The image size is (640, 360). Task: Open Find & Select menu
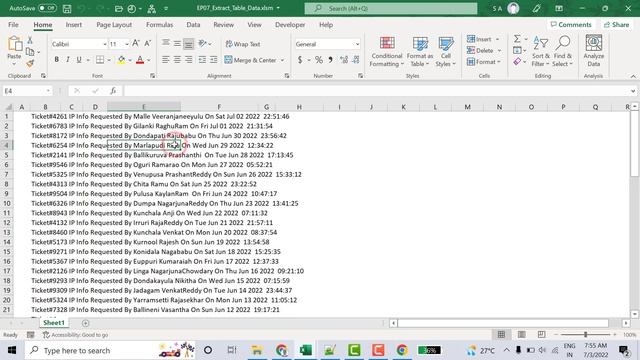[563, 52]
